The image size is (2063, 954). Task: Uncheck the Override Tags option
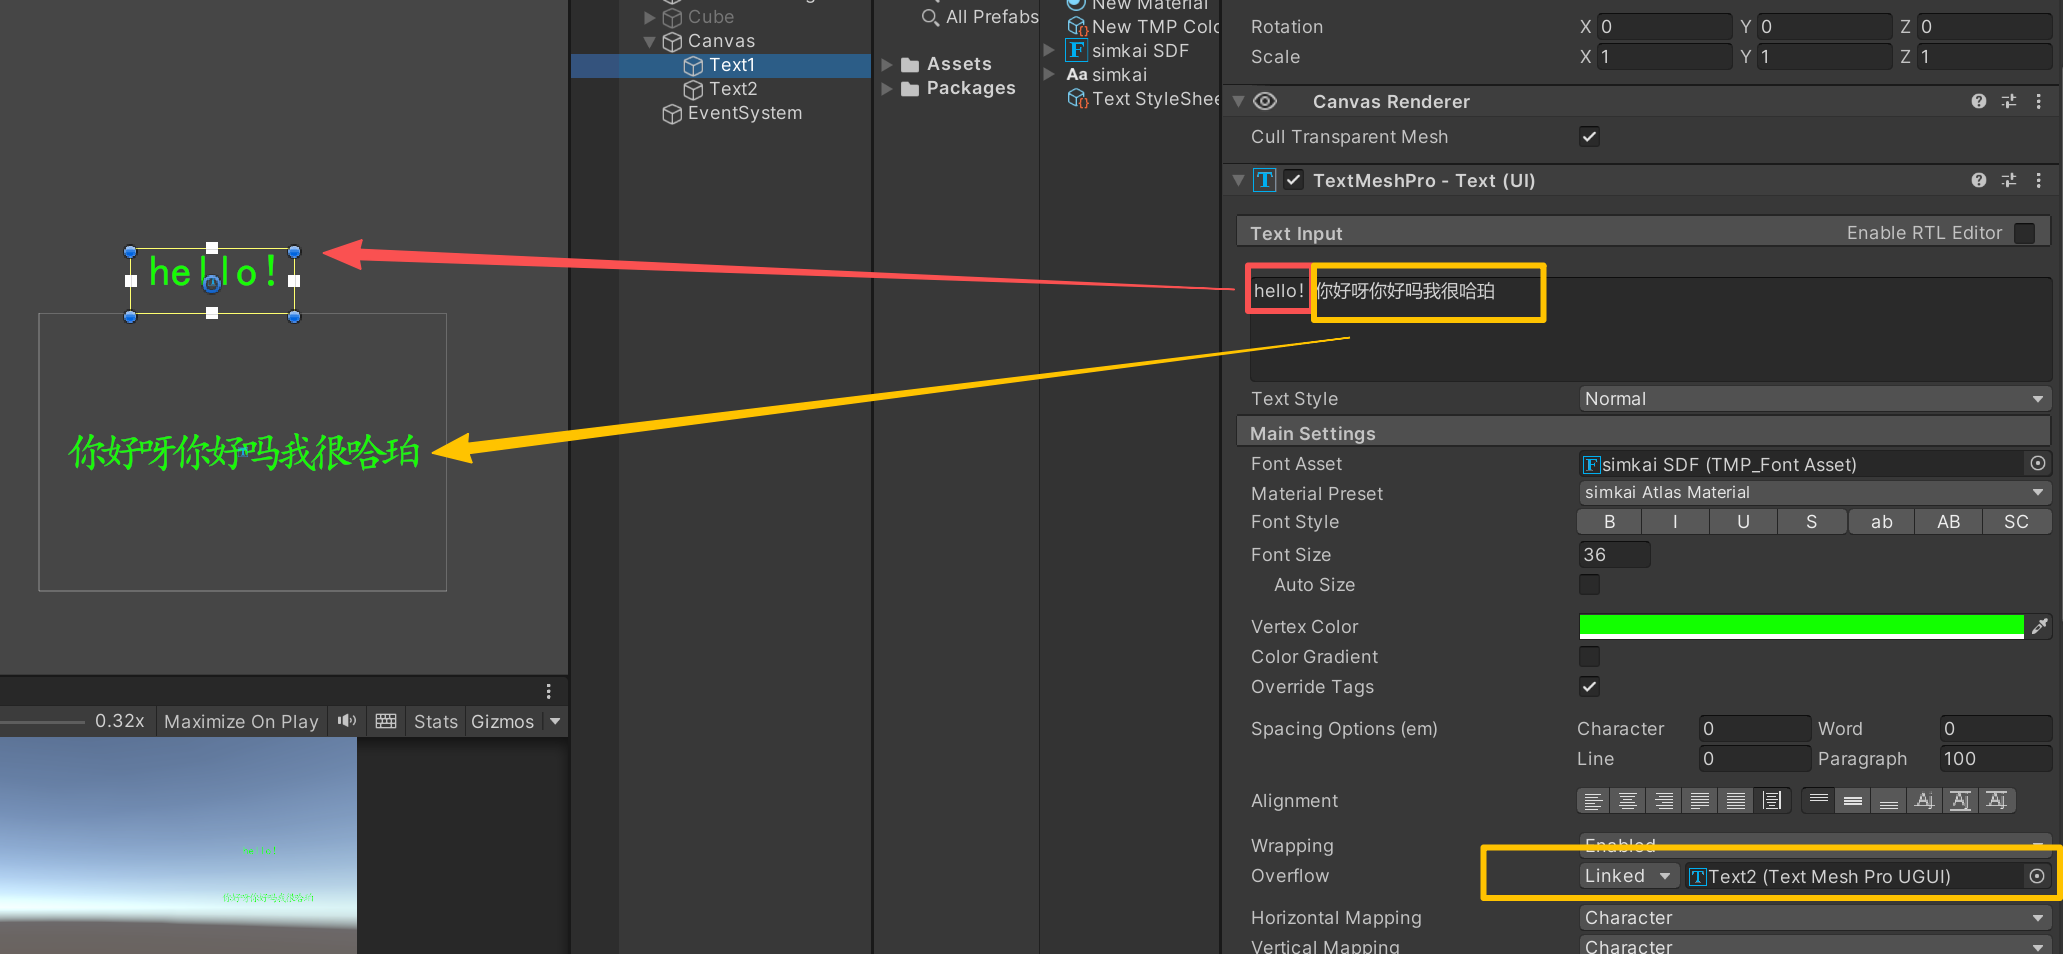point(1589,687)
